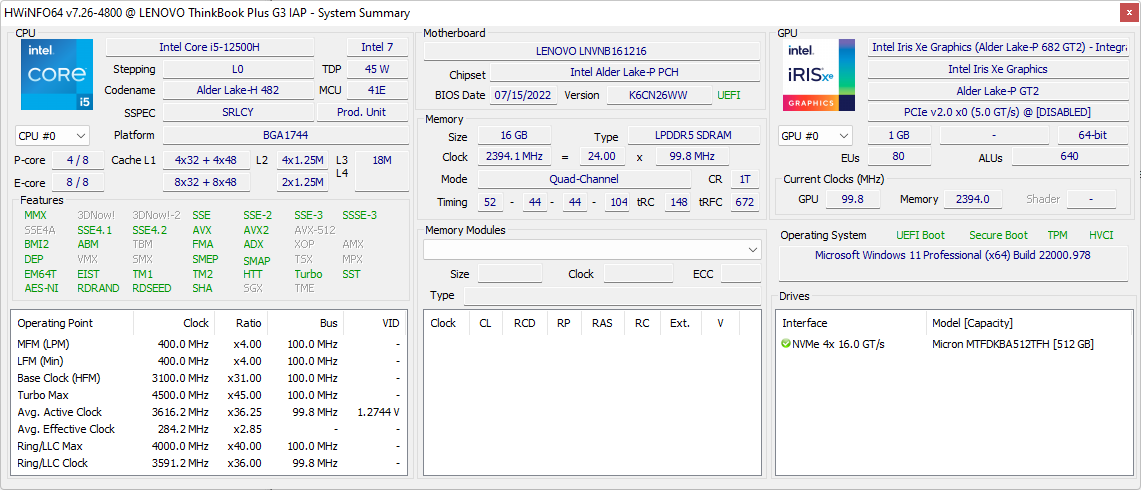This screenshot has height=490, width=1141.
Task: Select the MFM (LPM) row
Action: (210, 344)
